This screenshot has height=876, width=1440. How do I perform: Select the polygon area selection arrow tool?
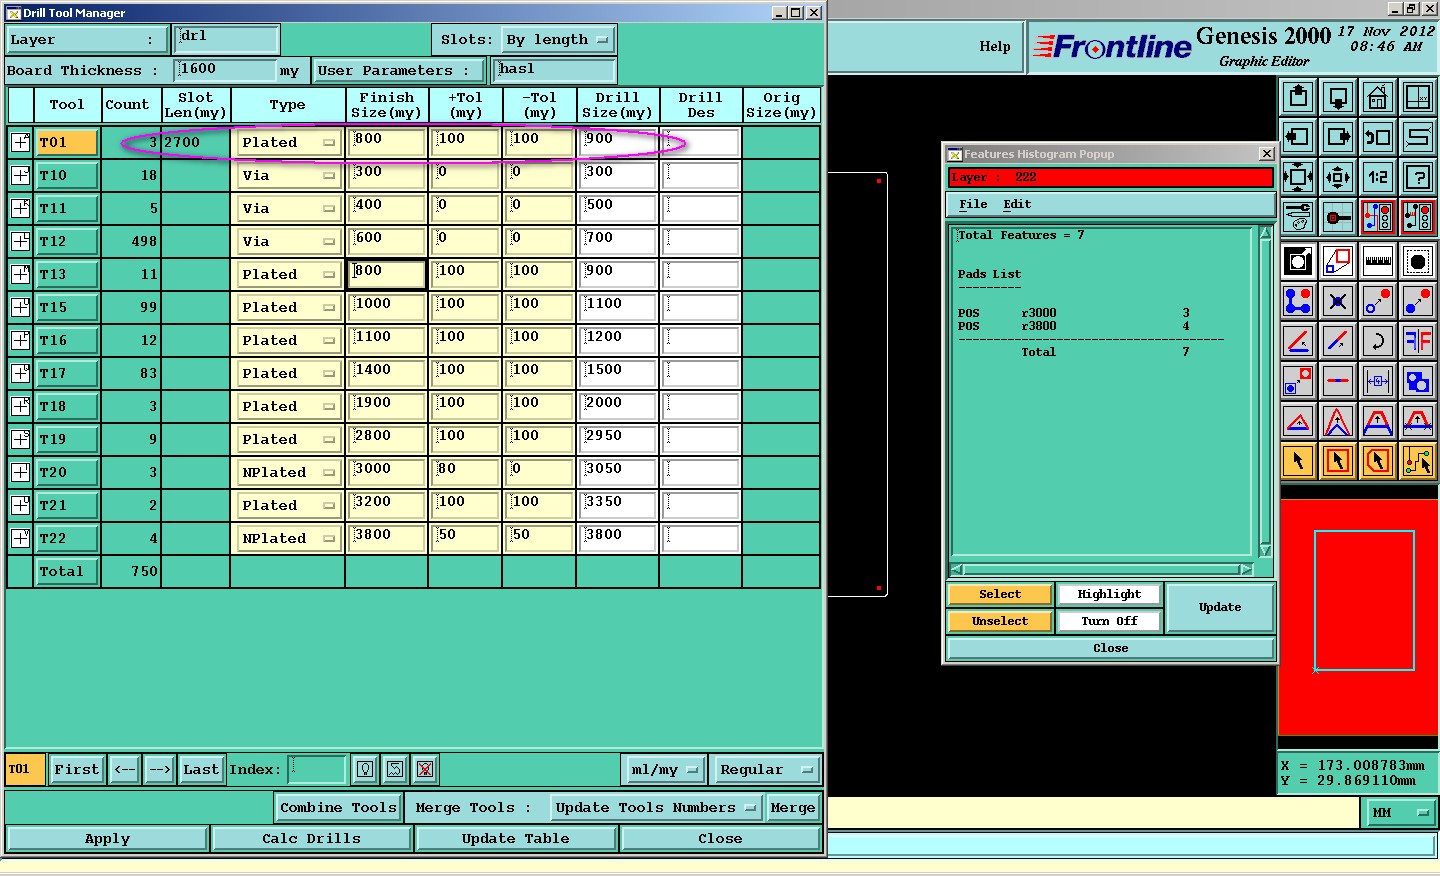[1377, 461]
